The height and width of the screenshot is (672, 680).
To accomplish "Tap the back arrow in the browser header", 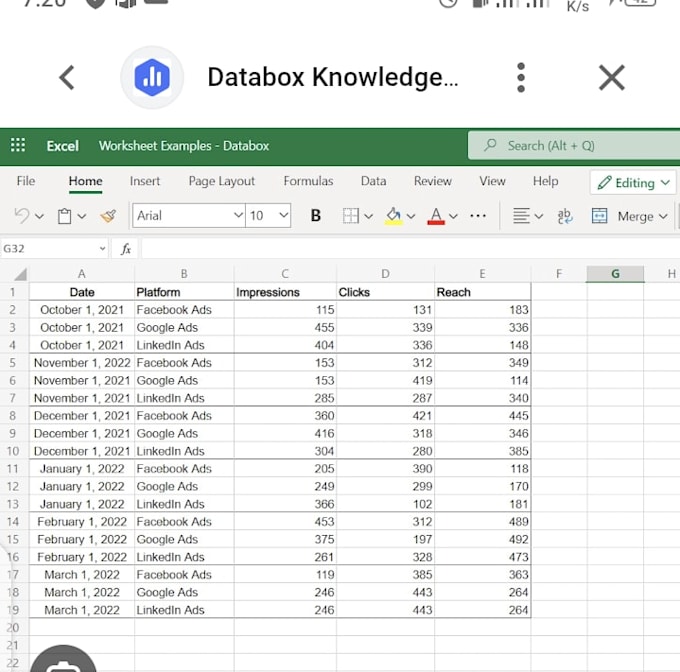I will coord(67,78).
